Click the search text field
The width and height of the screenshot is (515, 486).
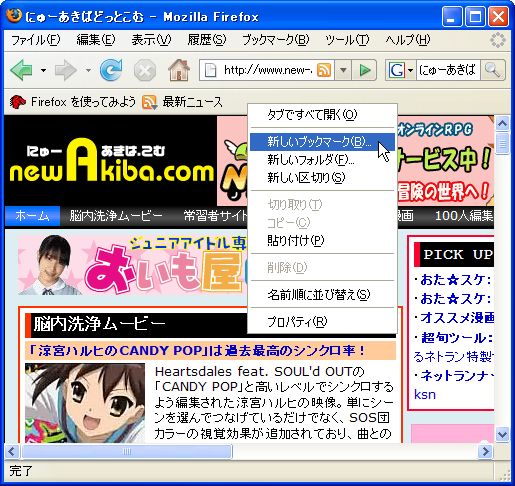(448, 70)
